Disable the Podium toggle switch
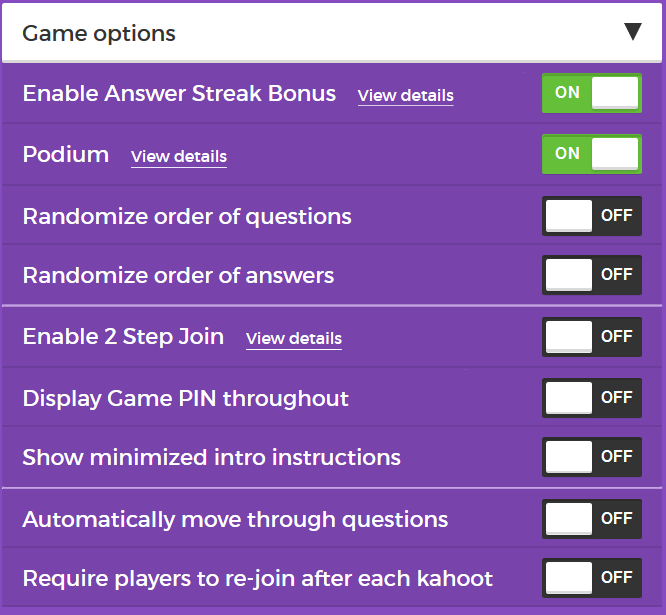 pos(591,154)
